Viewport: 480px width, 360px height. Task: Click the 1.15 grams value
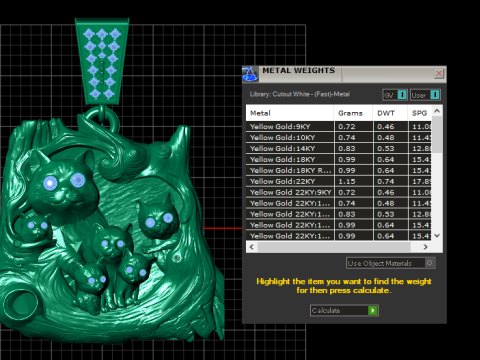347,182
